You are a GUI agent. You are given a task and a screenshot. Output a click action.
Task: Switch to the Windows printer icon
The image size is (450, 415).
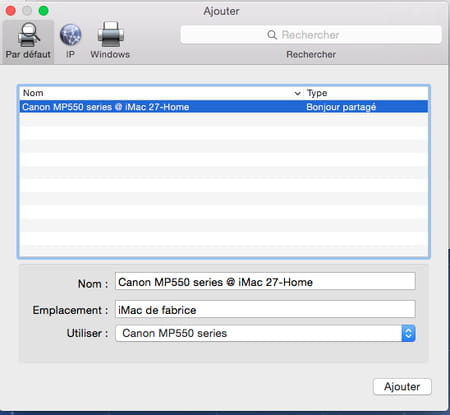(x=110, y=34)
